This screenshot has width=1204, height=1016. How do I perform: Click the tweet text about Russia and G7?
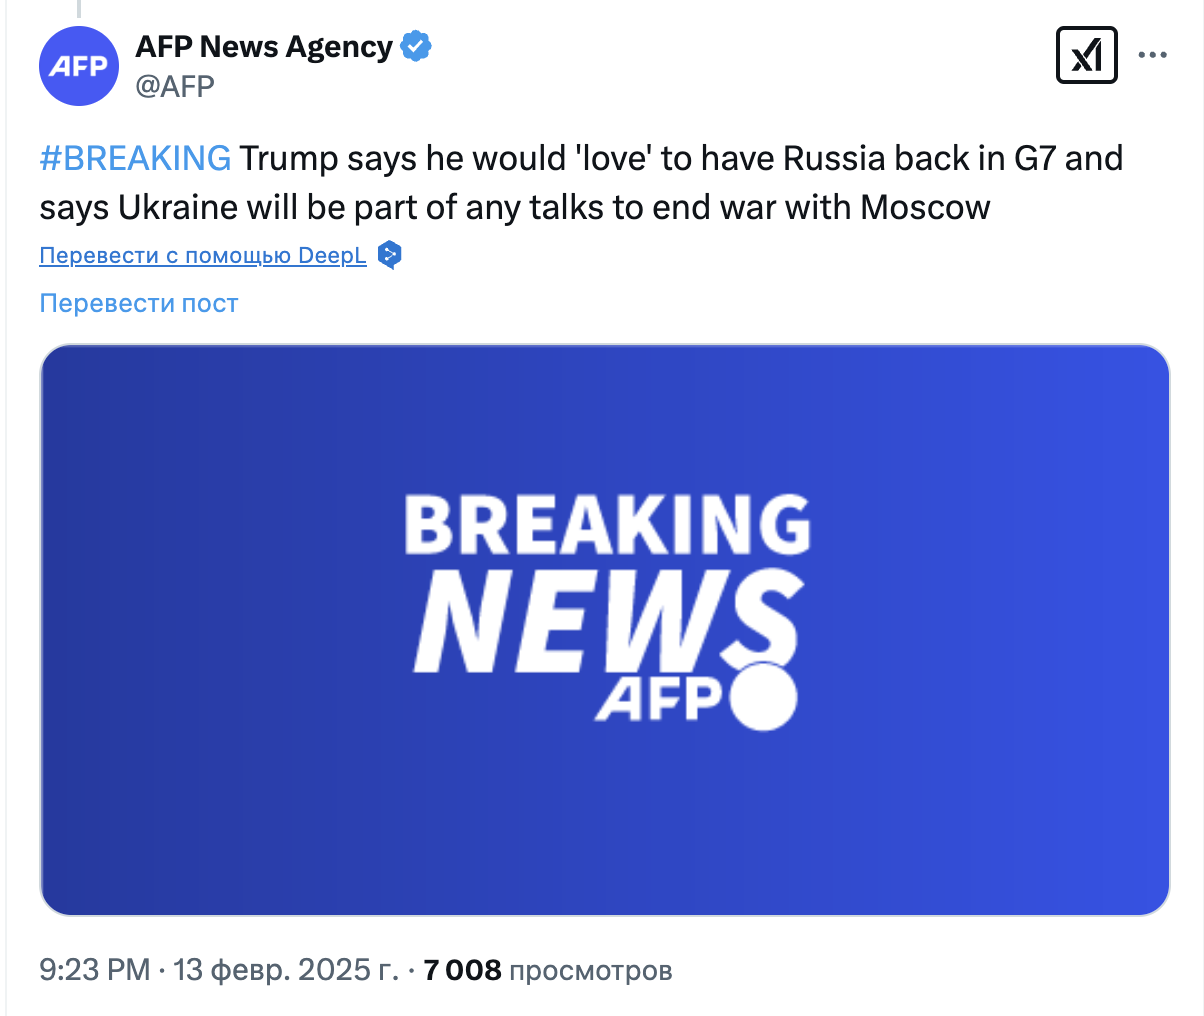coord(580,183)
